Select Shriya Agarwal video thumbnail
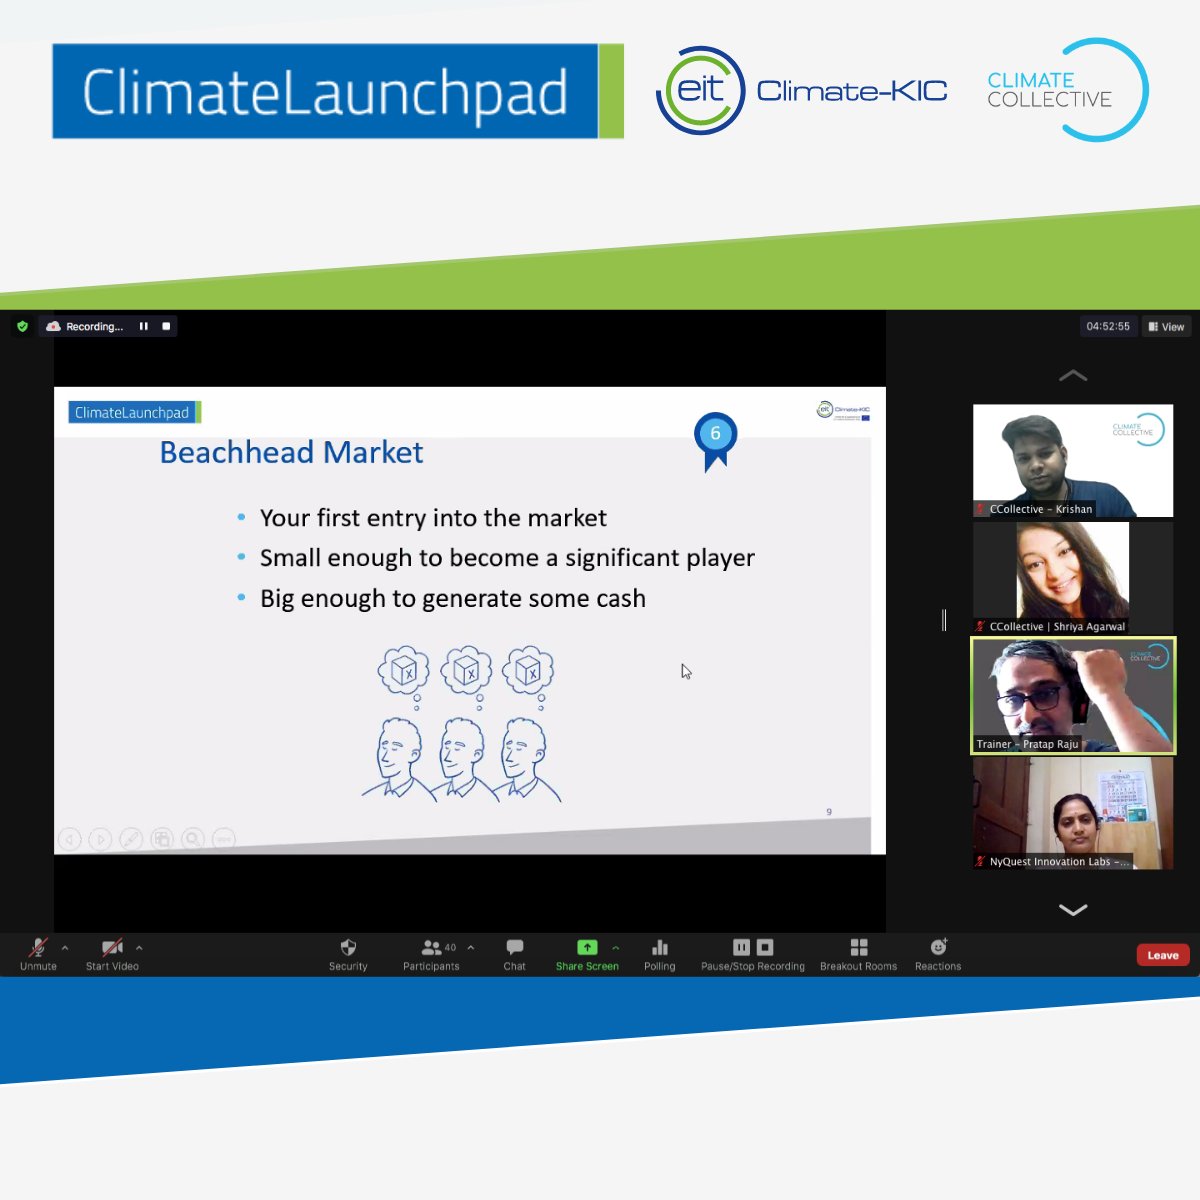Viewport: 1200px width, 1200px height. (x=1073, y=577)
